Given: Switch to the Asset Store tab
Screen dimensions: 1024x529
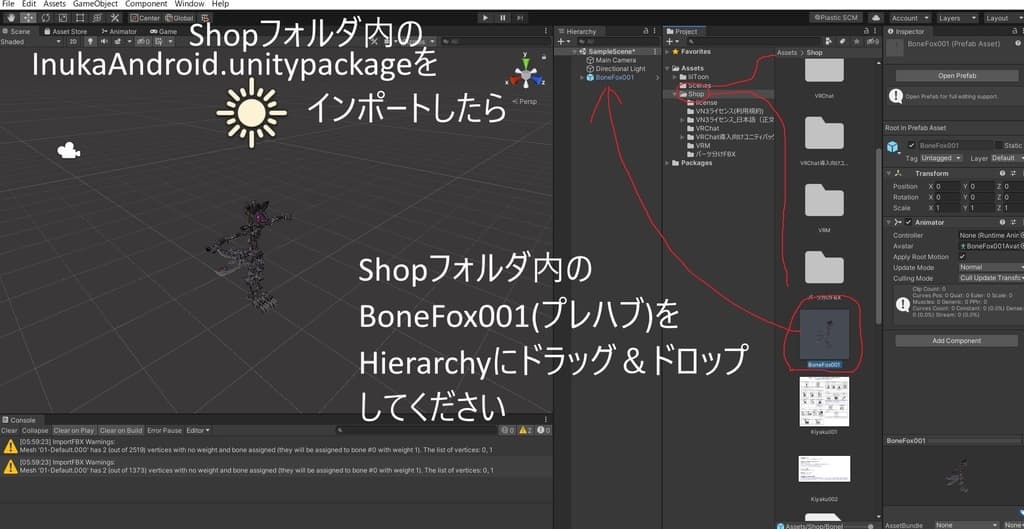Looking at the screenshot, I should coord(65,31).
